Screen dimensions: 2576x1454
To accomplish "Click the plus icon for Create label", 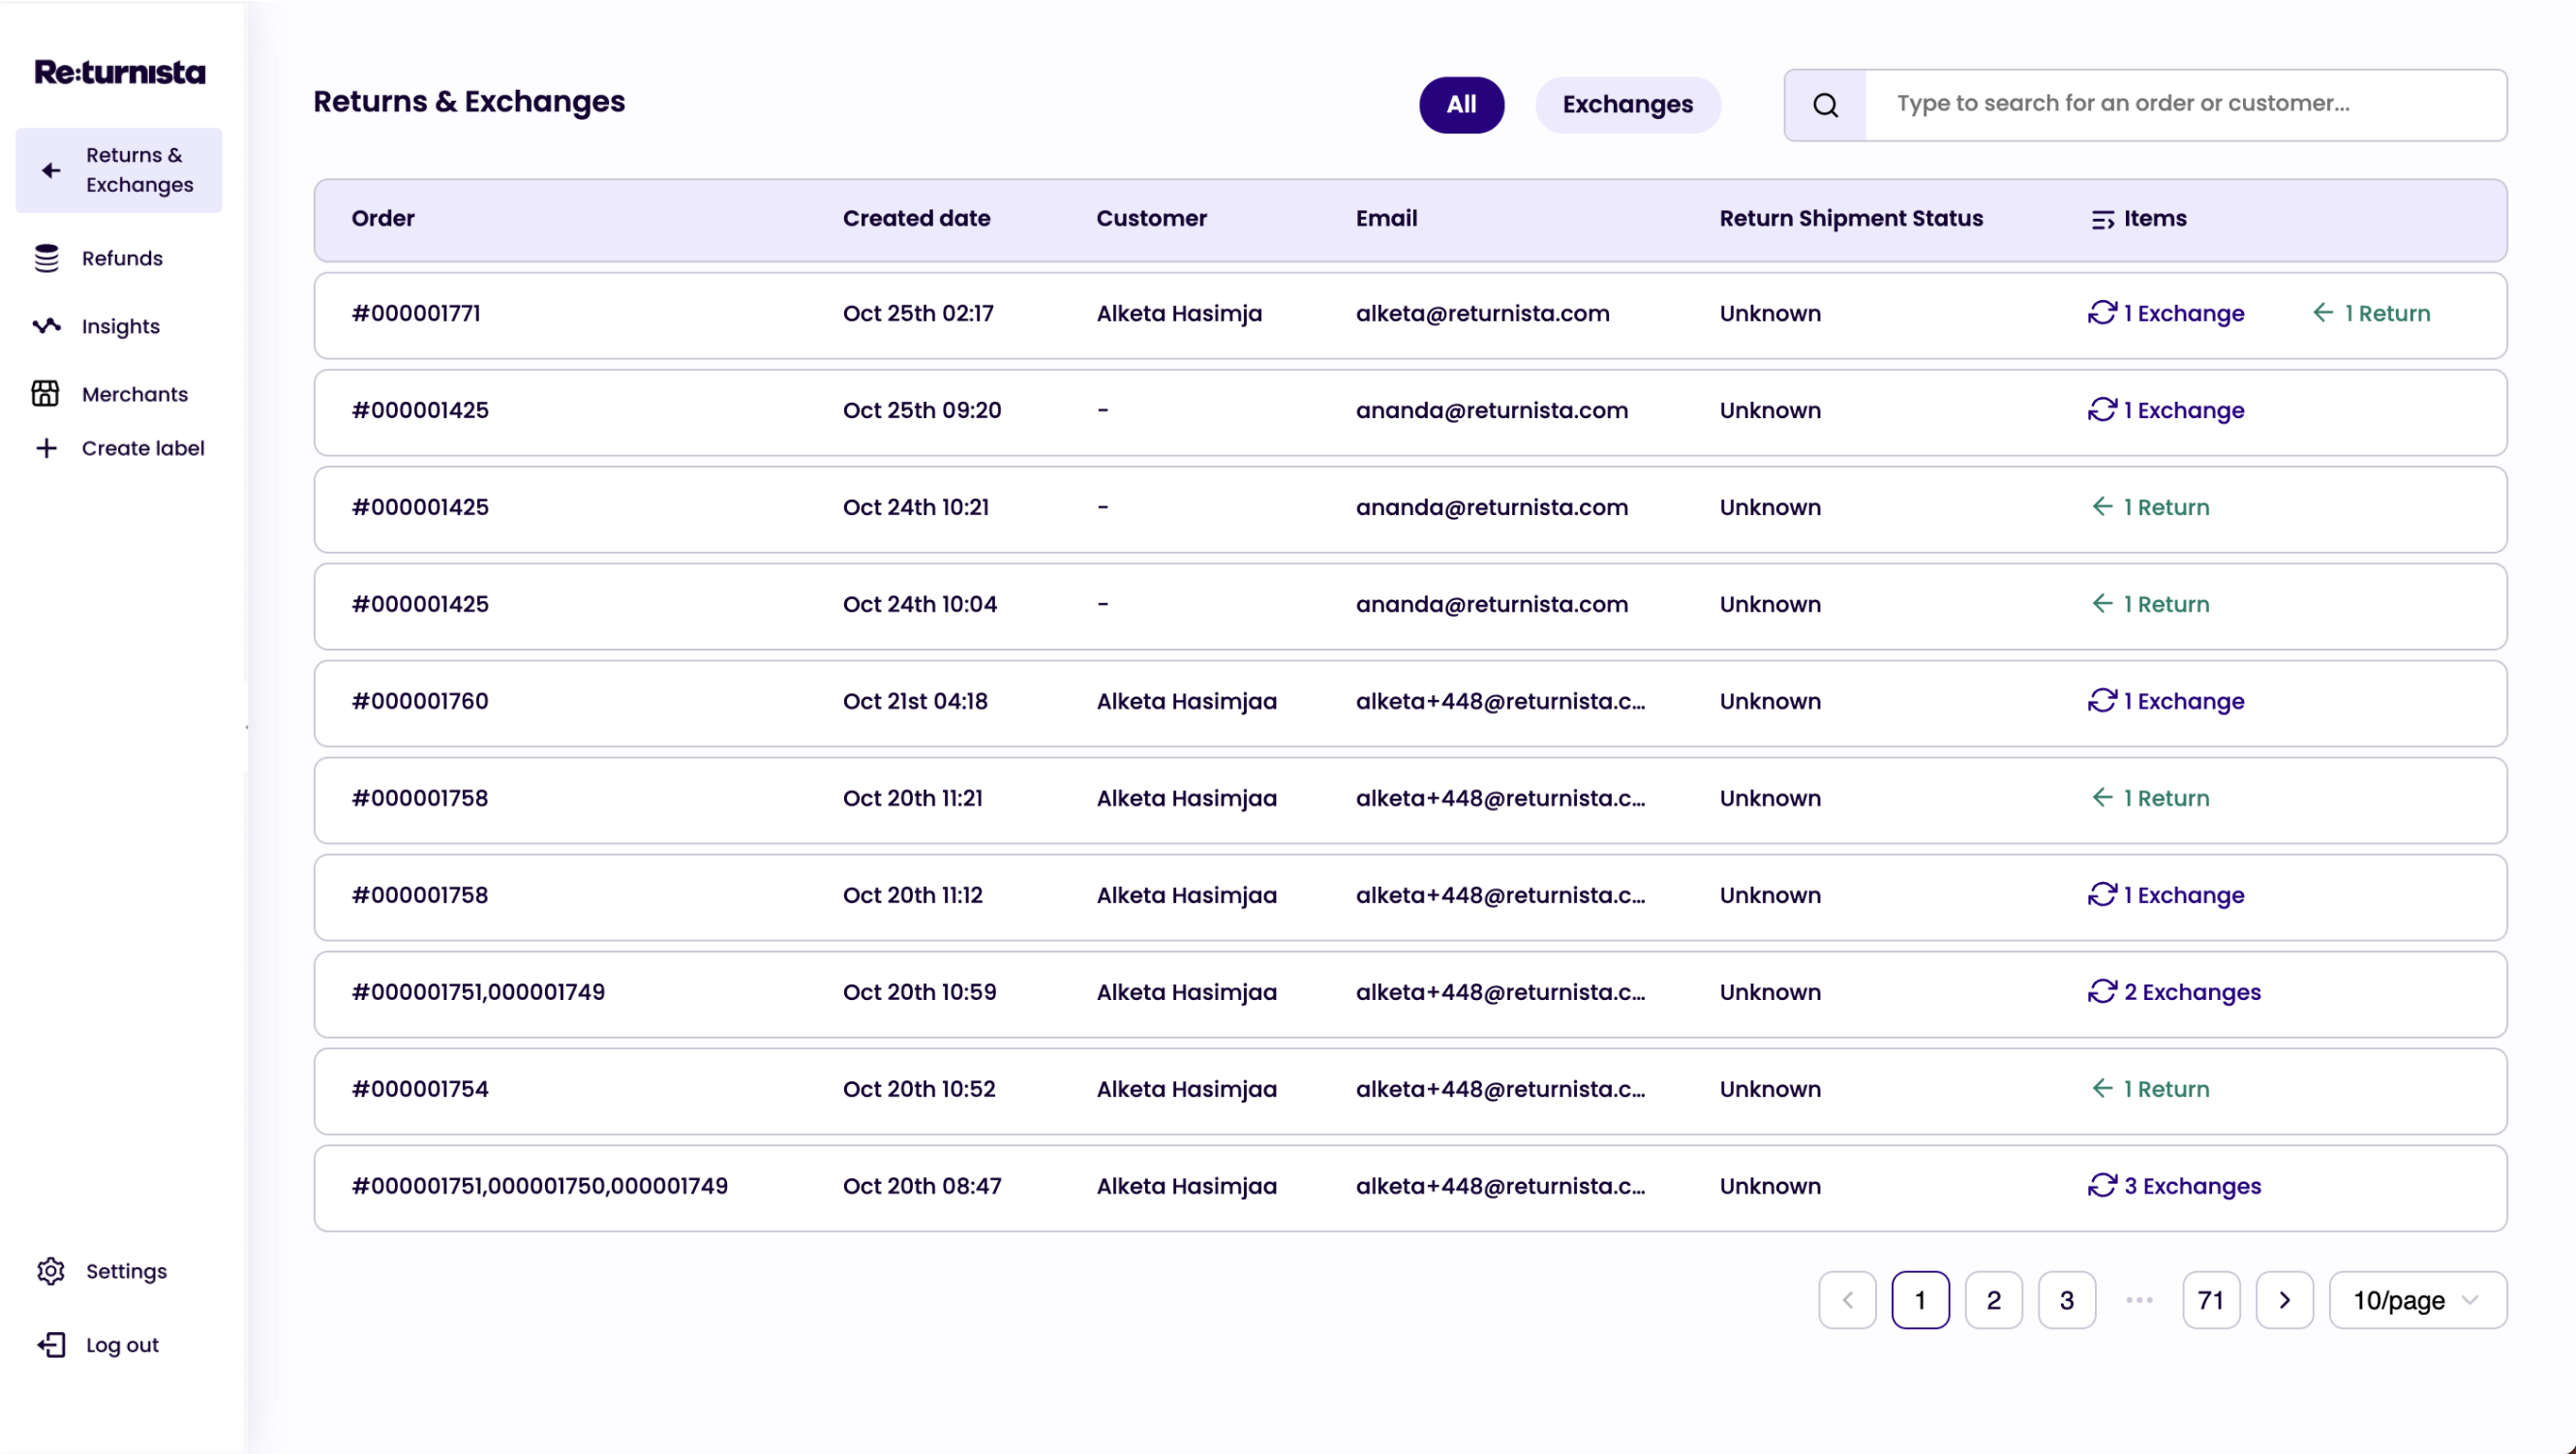I will (46, 448).
